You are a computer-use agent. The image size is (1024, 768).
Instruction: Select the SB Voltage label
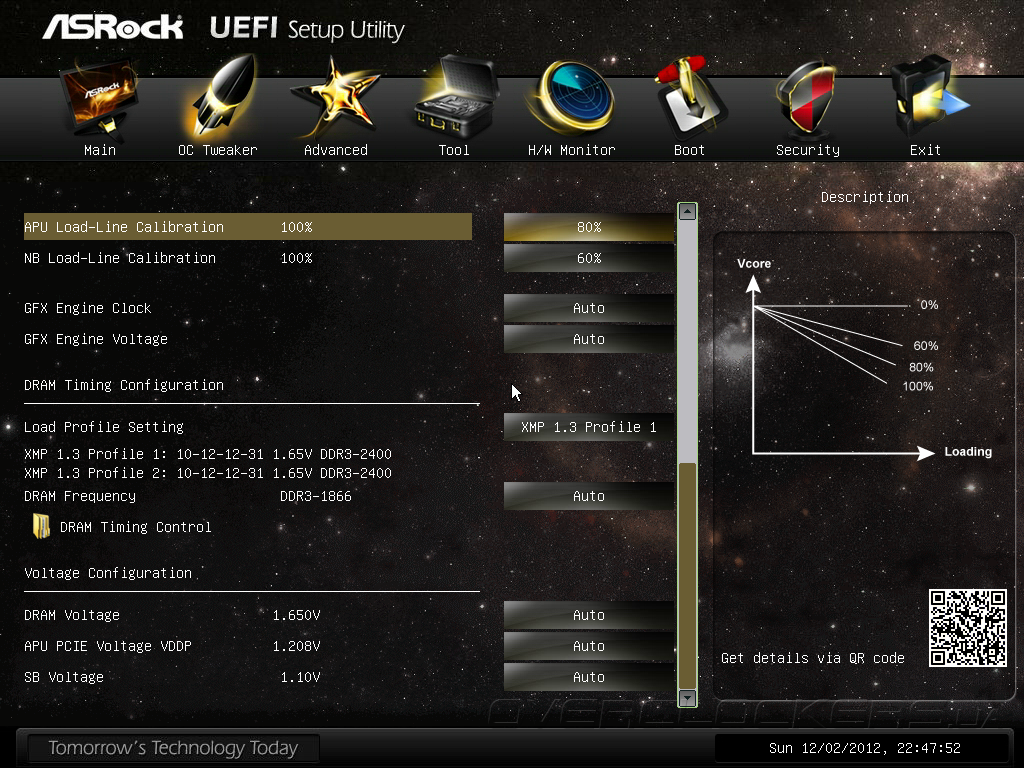click(x=64, y=677)
